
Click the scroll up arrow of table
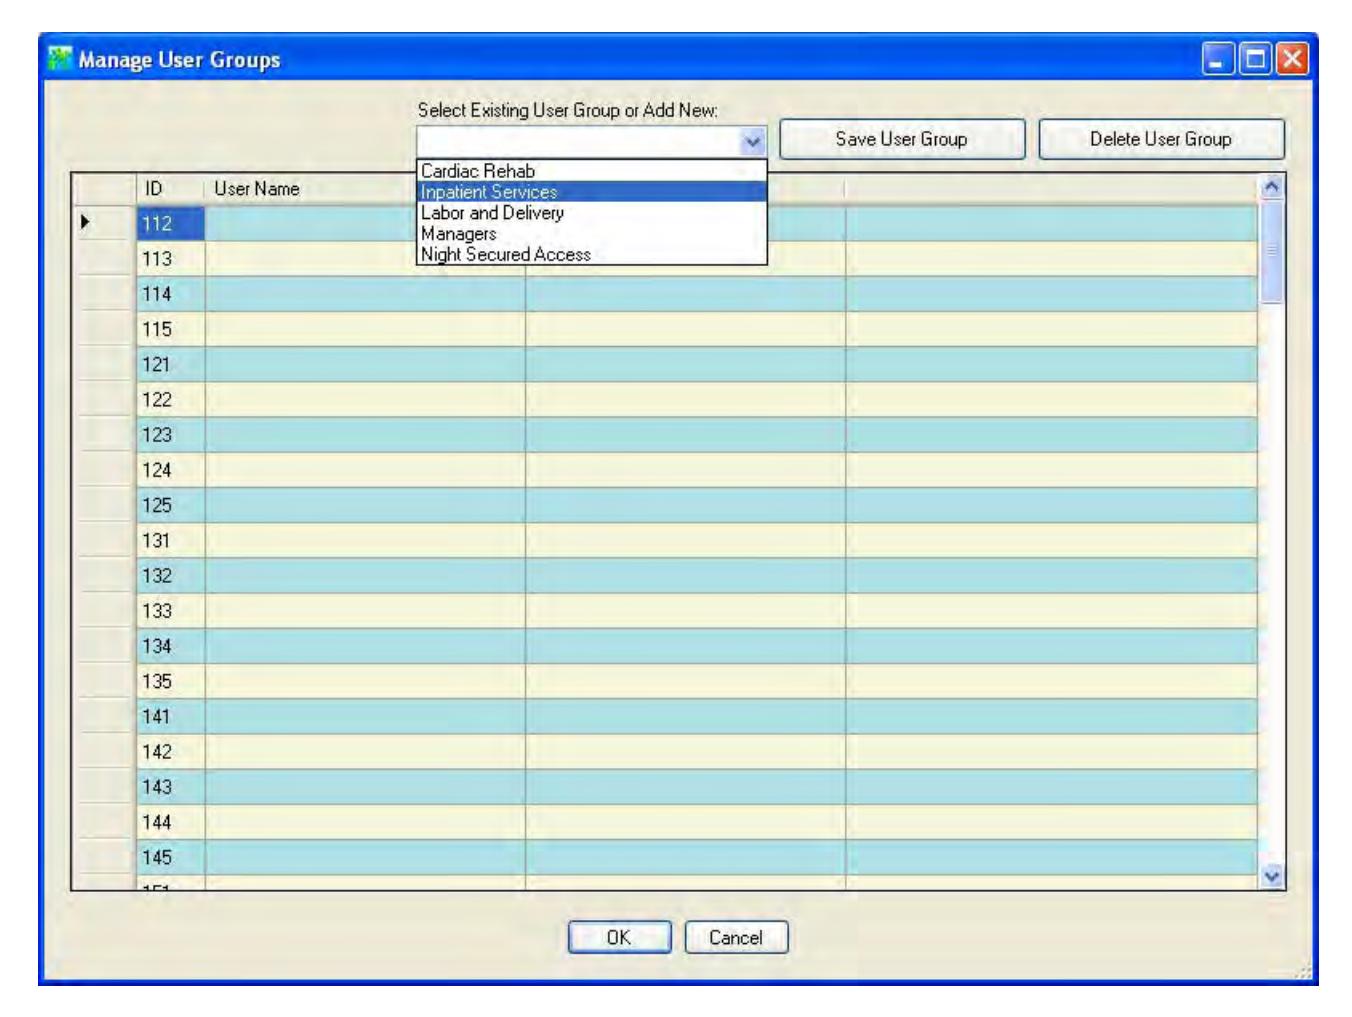click(1272, 187)
